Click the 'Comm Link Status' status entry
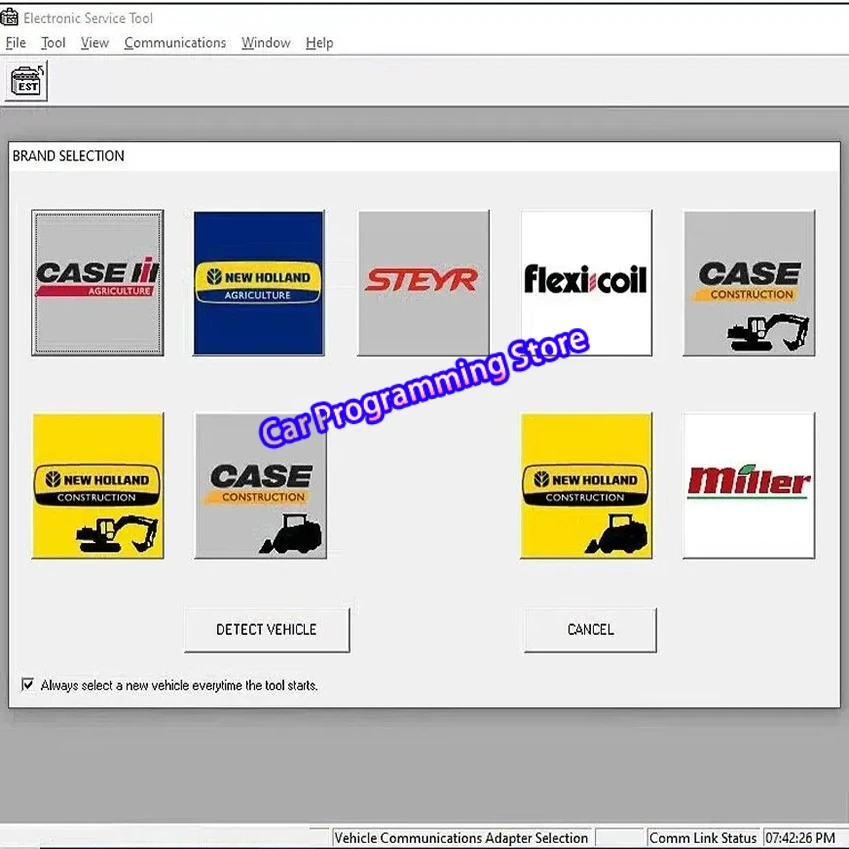 point(703,838)
